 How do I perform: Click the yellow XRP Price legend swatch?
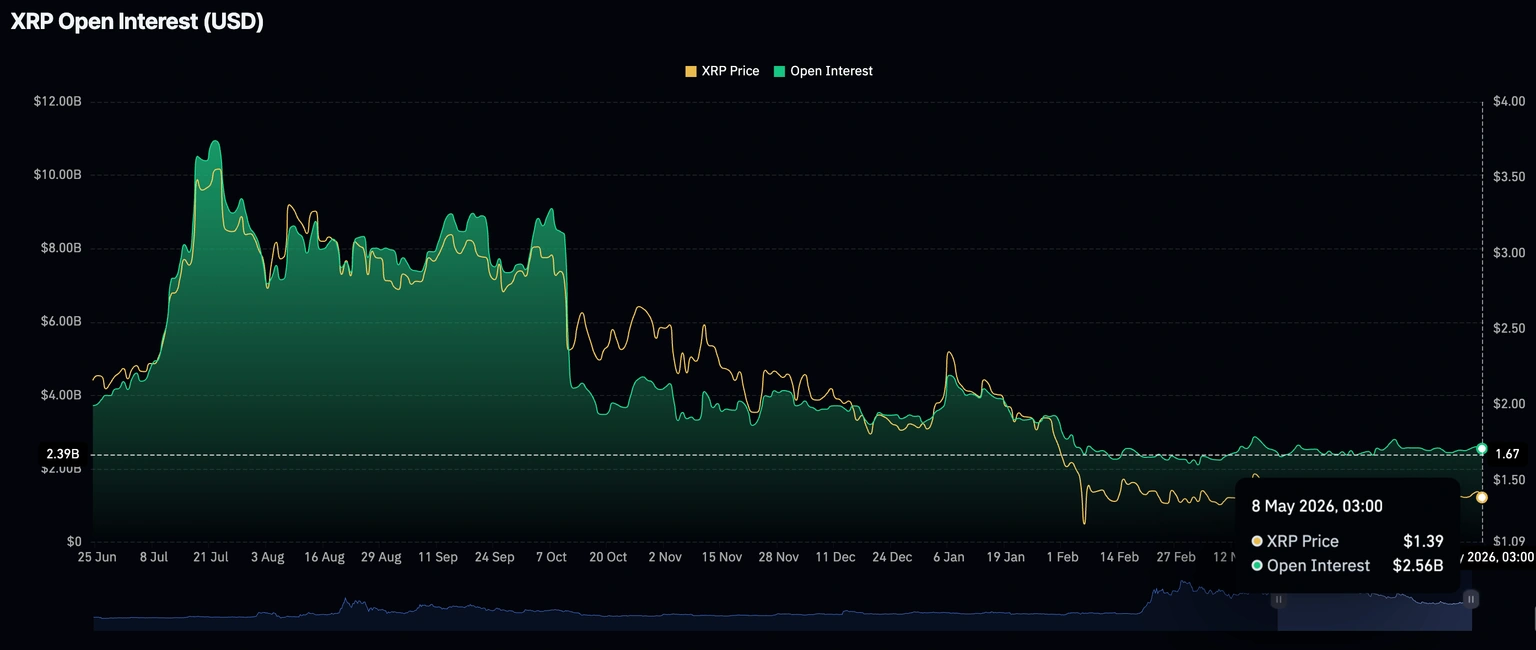point(691,71)
